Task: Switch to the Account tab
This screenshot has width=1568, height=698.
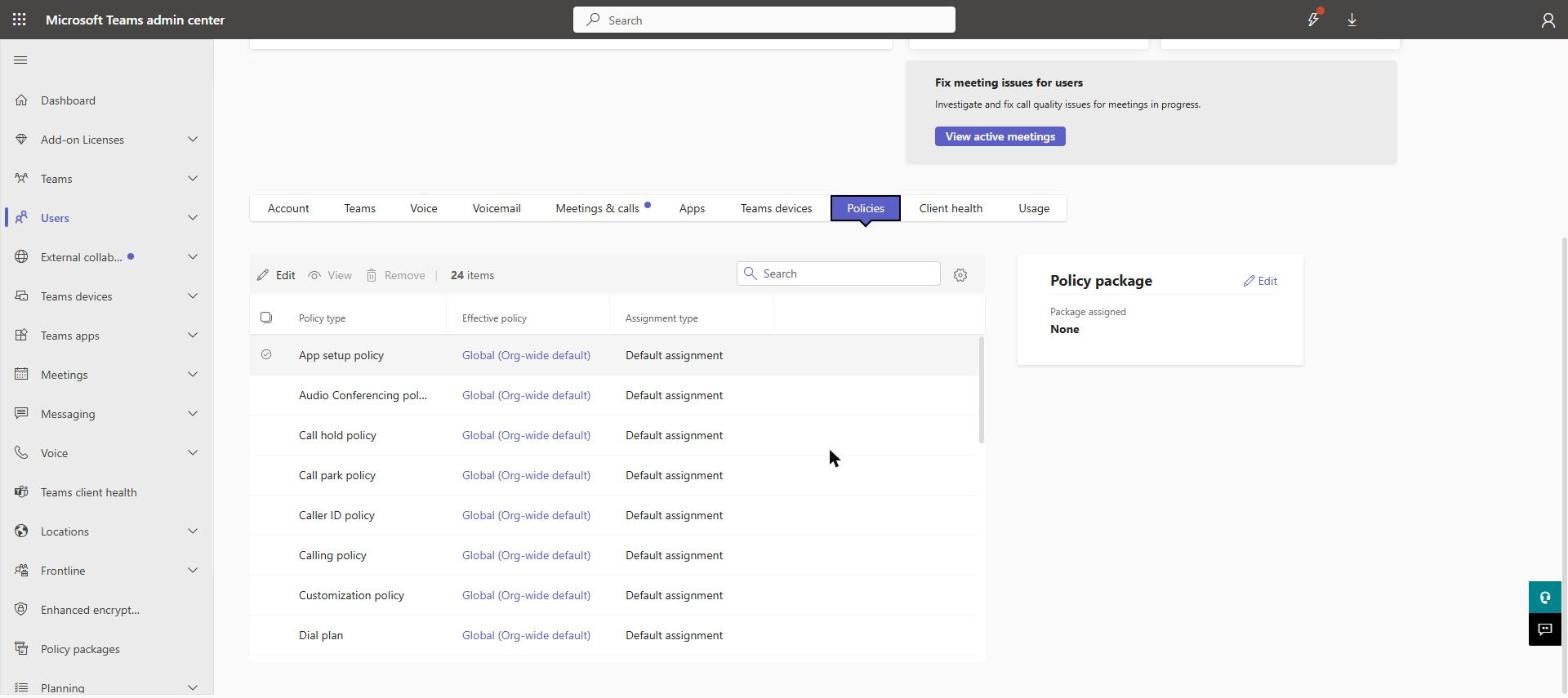Action: [x=288, y=208]
